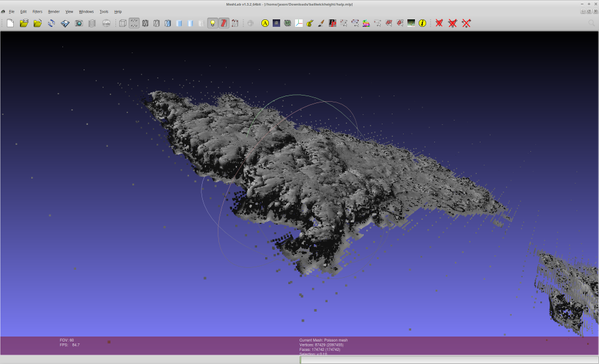Image resolution: width=599 pixels, height=364 pixels.
Task: Open the View menu
Action: (x=69, y=12)
